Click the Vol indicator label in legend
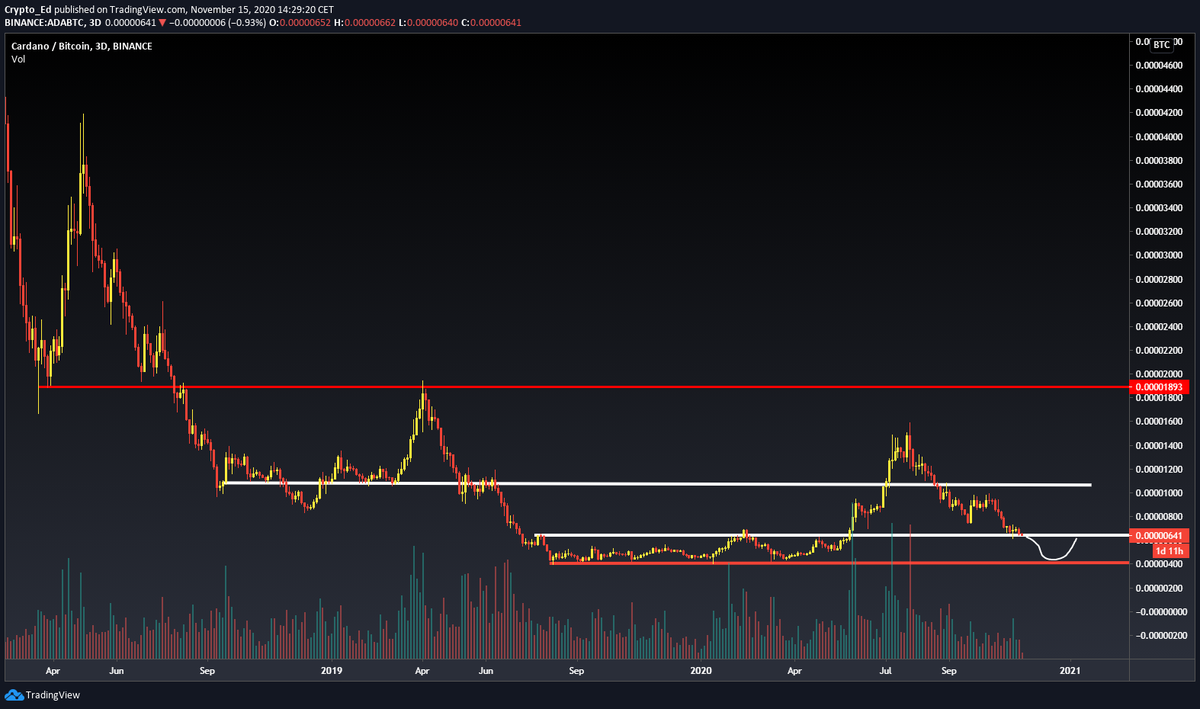Screen dimensions: 1200x709 click(x=17, y=59)
